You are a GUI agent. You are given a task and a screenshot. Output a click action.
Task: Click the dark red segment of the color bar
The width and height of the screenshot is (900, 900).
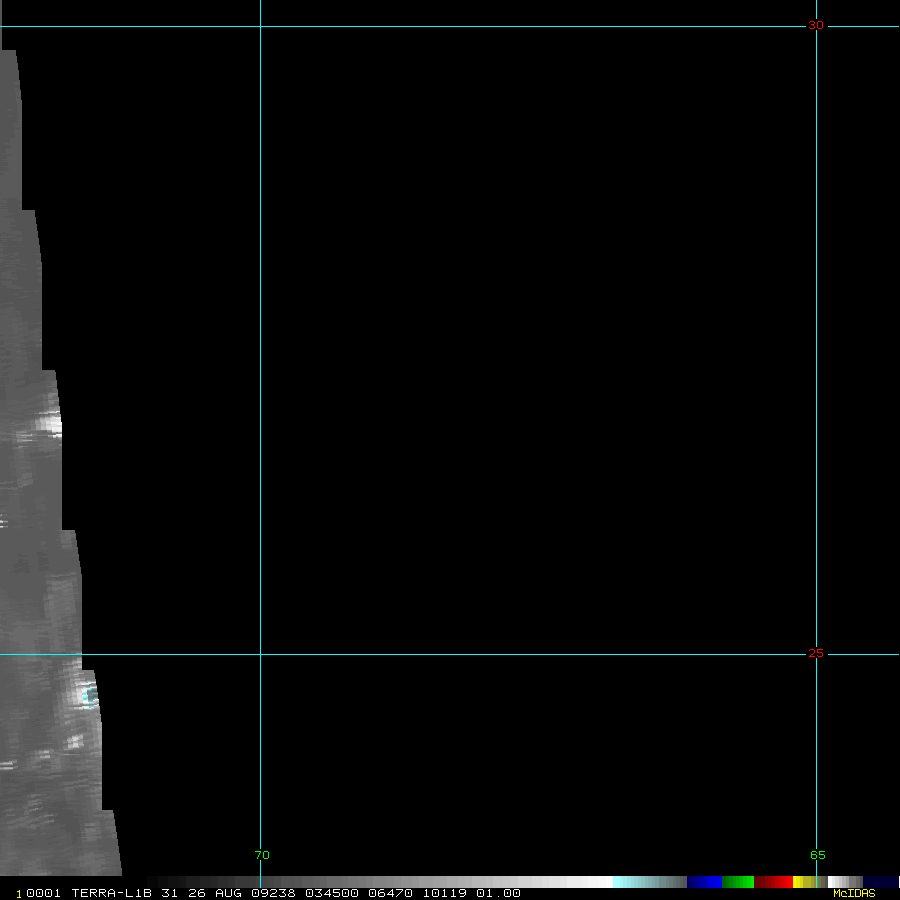(x=773, y=882)
